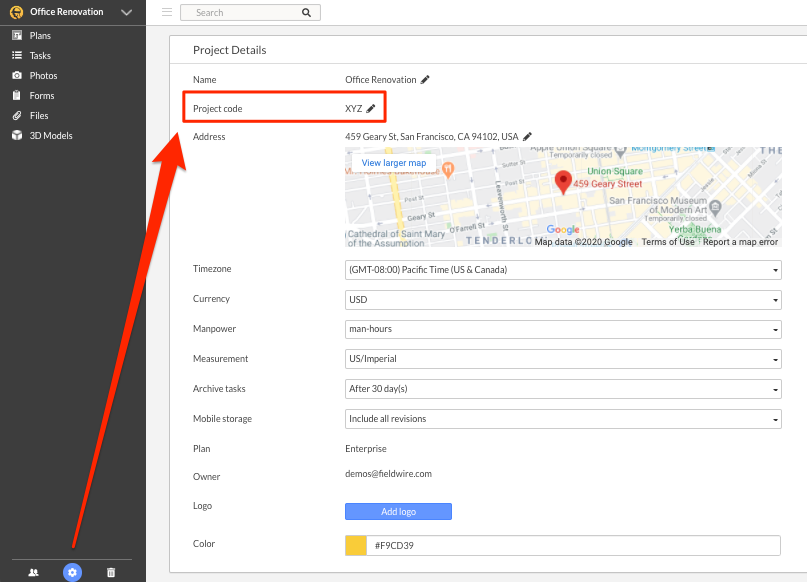This screenshot has width=807, height=582.
Task: Click the San Francisco Museum of Modern Art marker
Action: (x=715, y=207)
